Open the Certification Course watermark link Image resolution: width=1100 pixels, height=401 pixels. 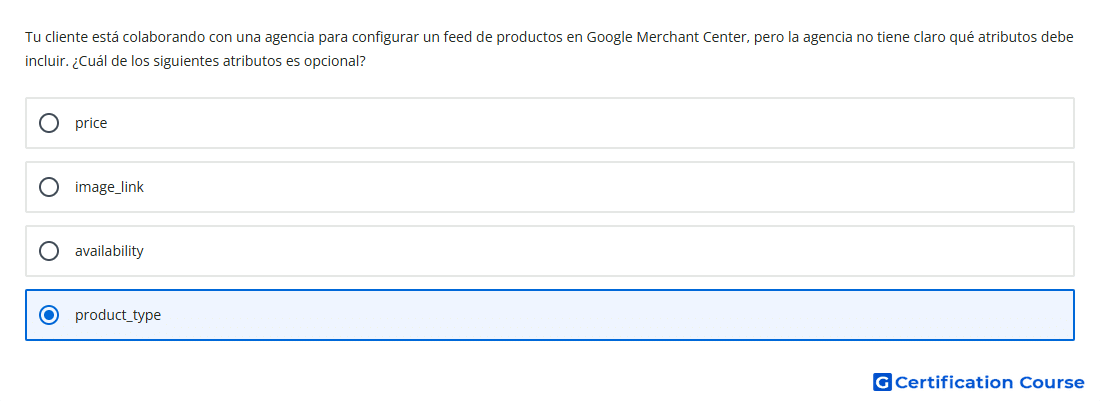click(979, 382)
